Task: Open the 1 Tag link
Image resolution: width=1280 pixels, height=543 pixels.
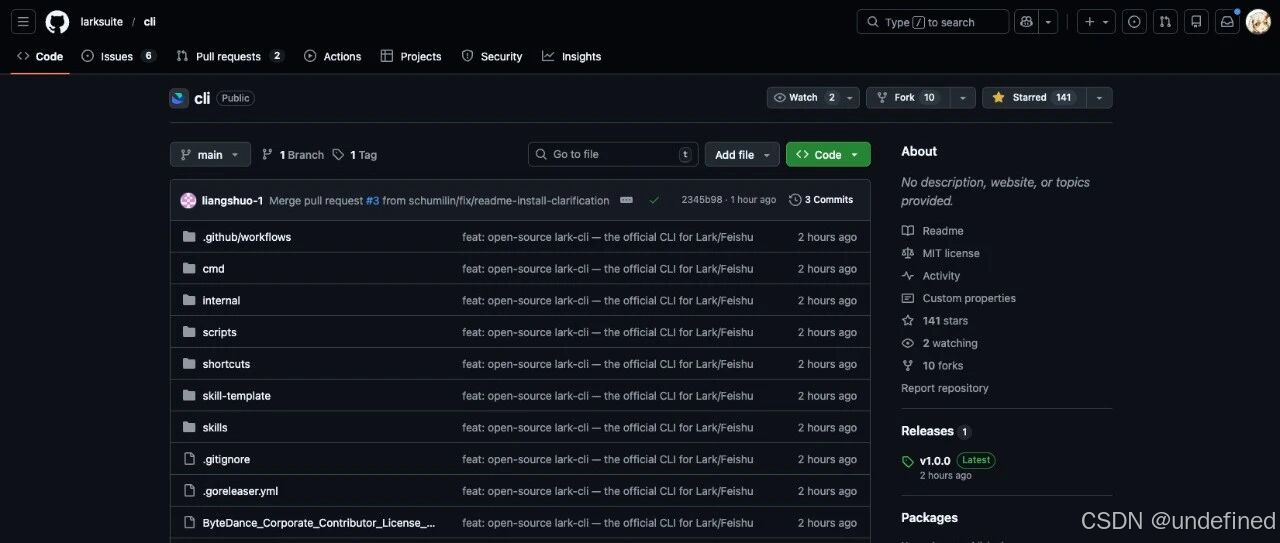Action: [355, 155]
